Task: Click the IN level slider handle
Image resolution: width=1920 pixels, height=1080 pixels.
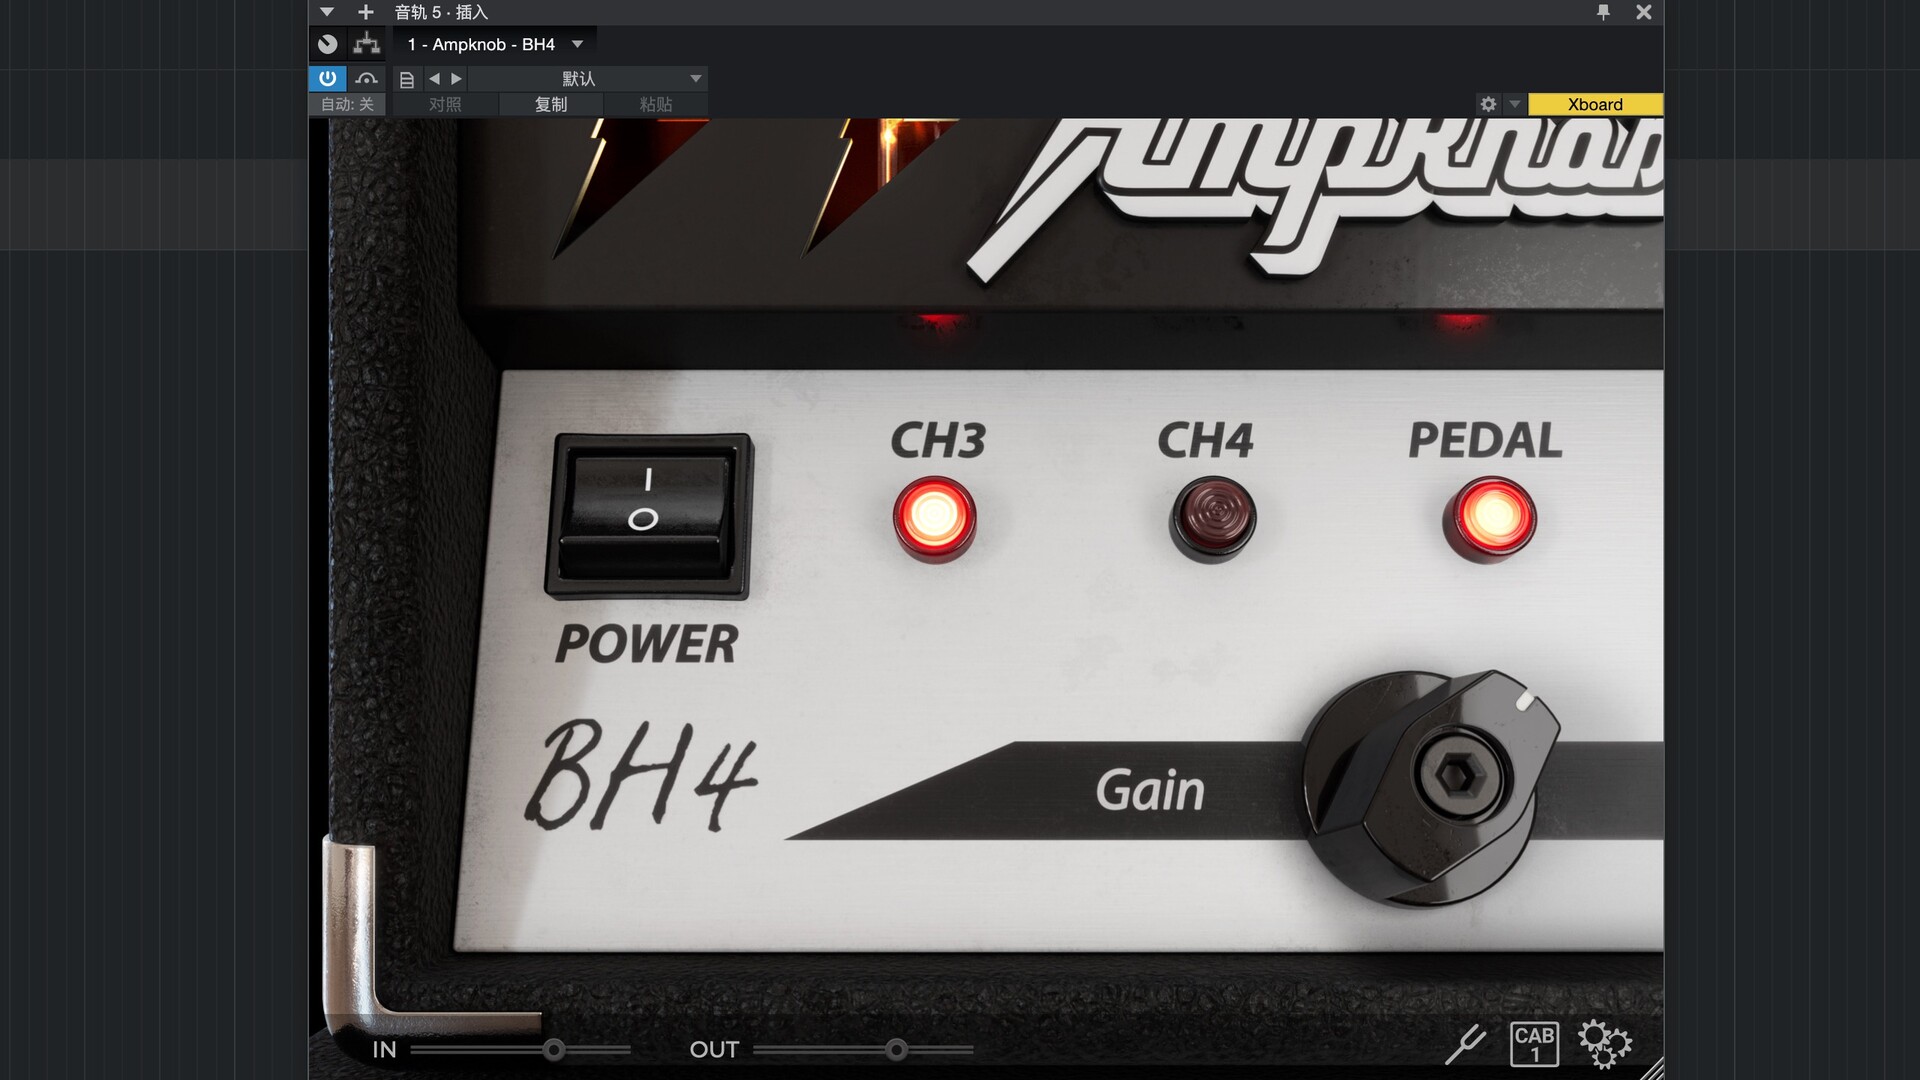Action: point(554,1049)
